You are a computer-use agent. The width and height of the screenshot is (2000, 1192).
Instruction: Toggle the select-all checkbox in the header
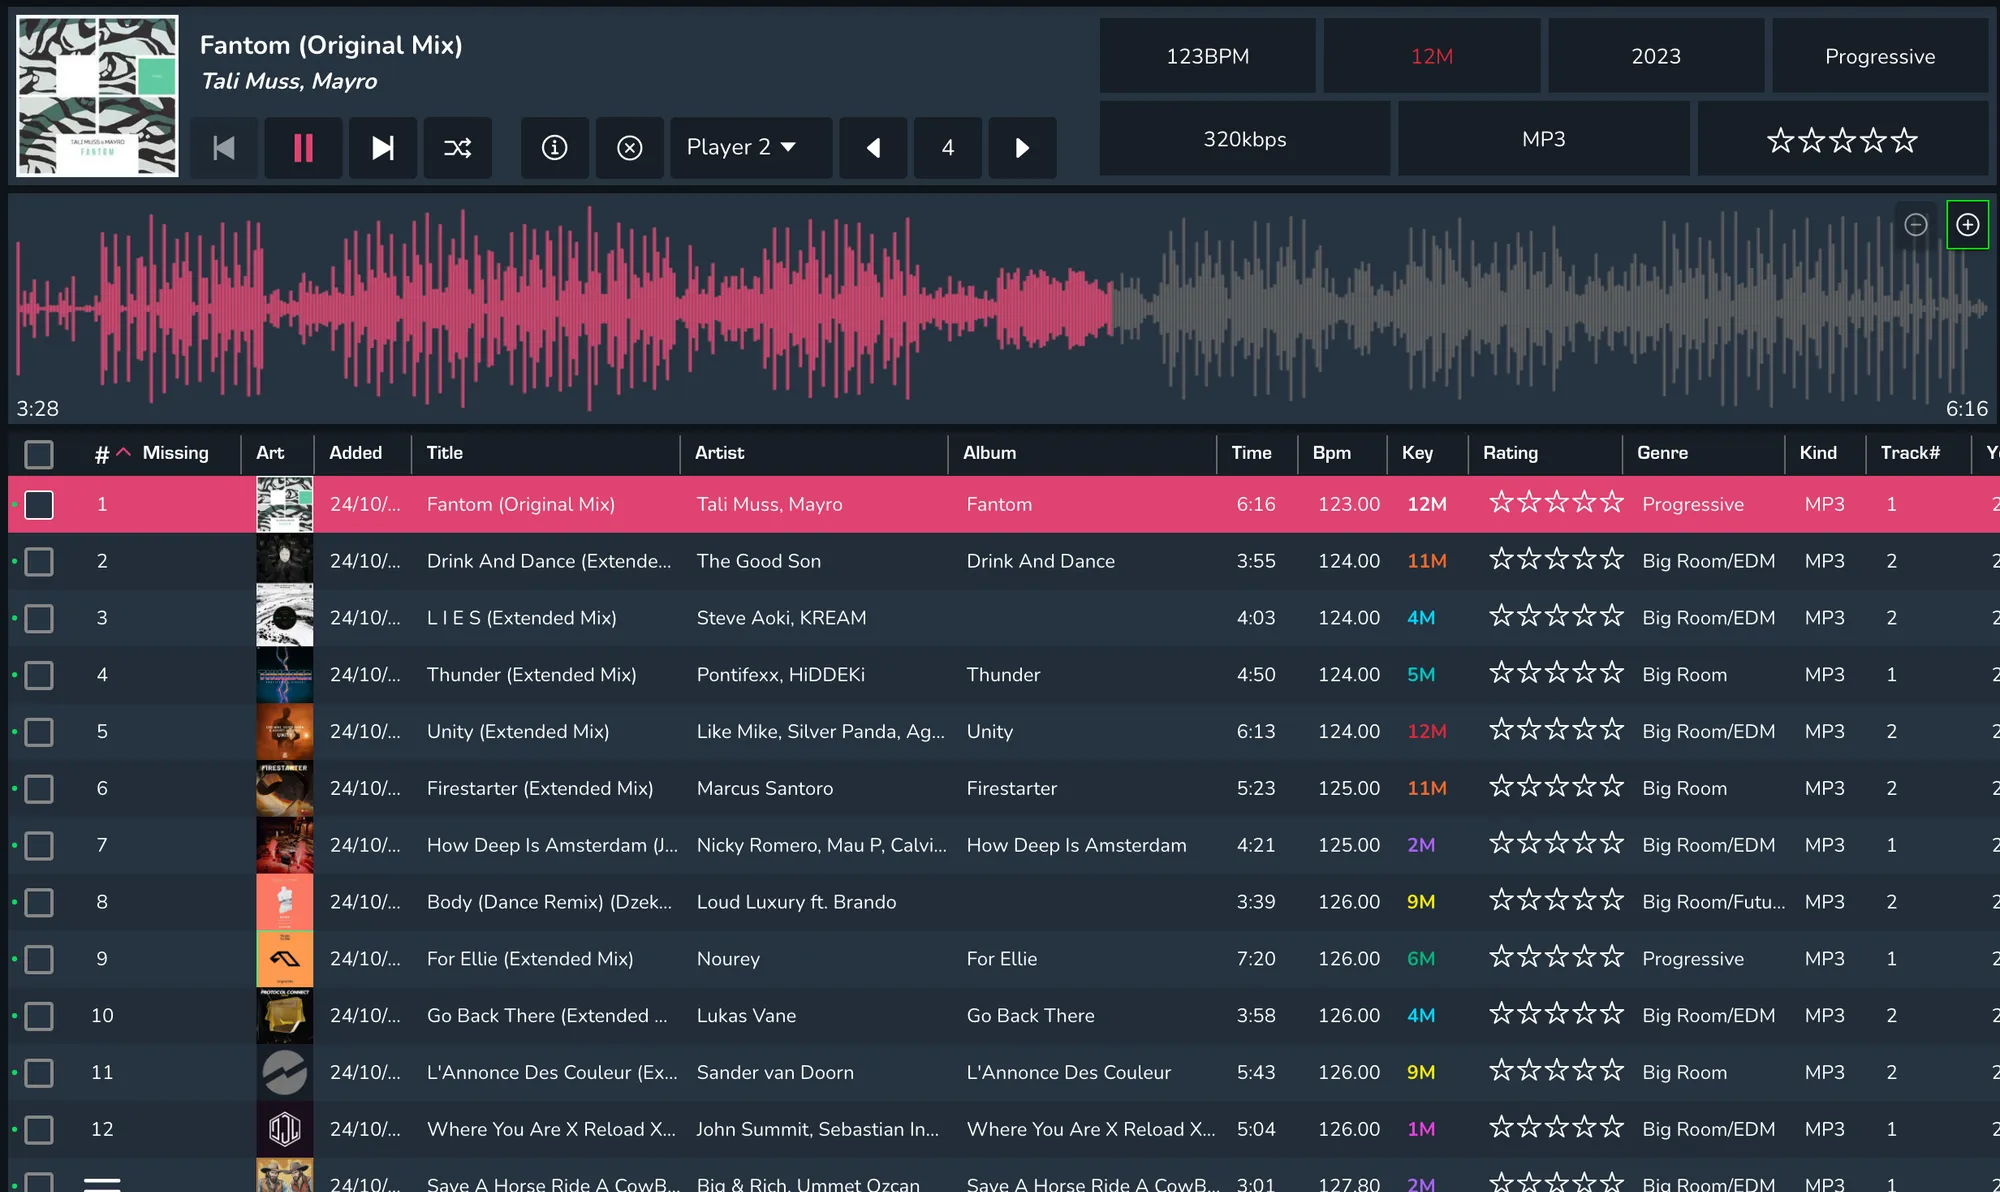(39, 454)
